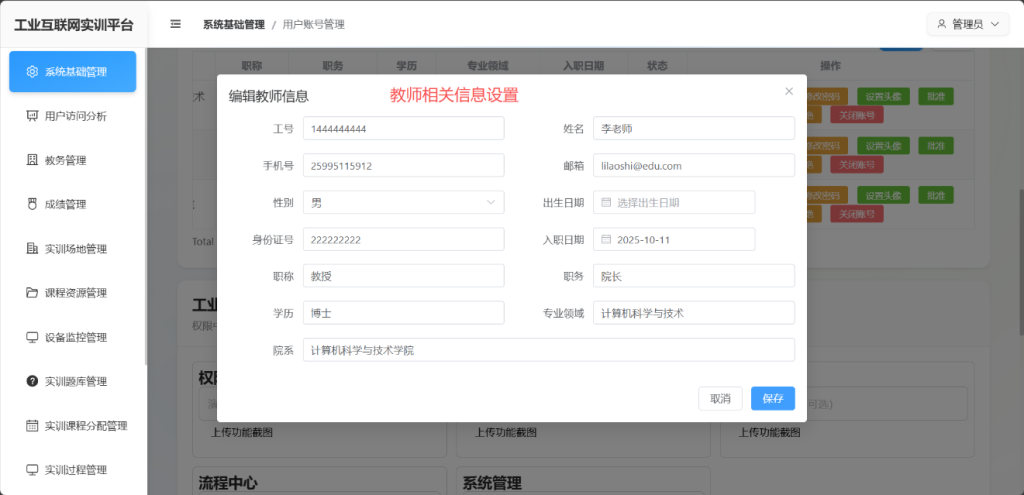
Task: Click the 实训题库管理 question mark icon
Action: click(x=32, y=381)
